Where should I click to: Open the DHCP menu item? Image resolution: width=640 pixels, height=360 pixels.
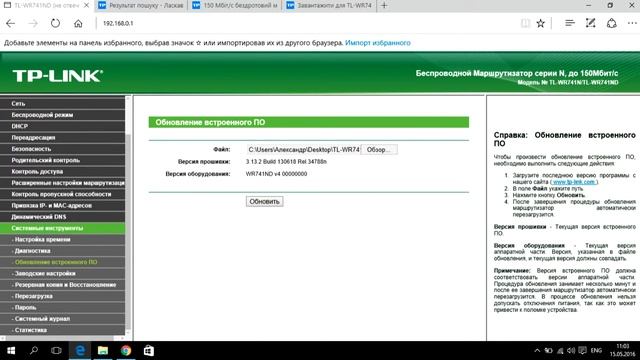click(x=62, y=127)
